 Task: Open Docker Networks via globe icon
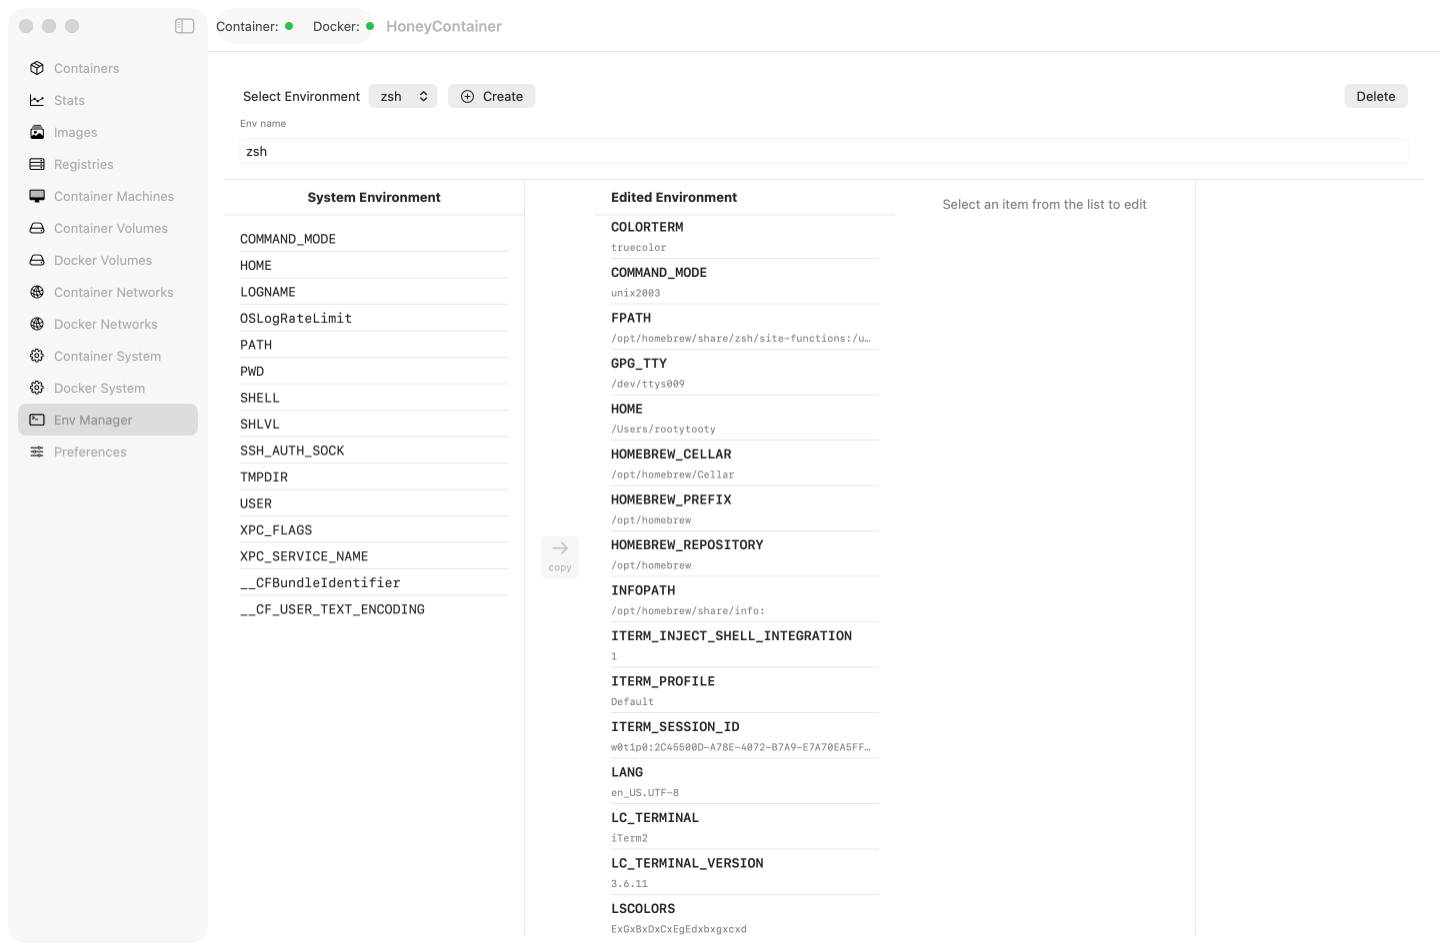coord(37,324)
